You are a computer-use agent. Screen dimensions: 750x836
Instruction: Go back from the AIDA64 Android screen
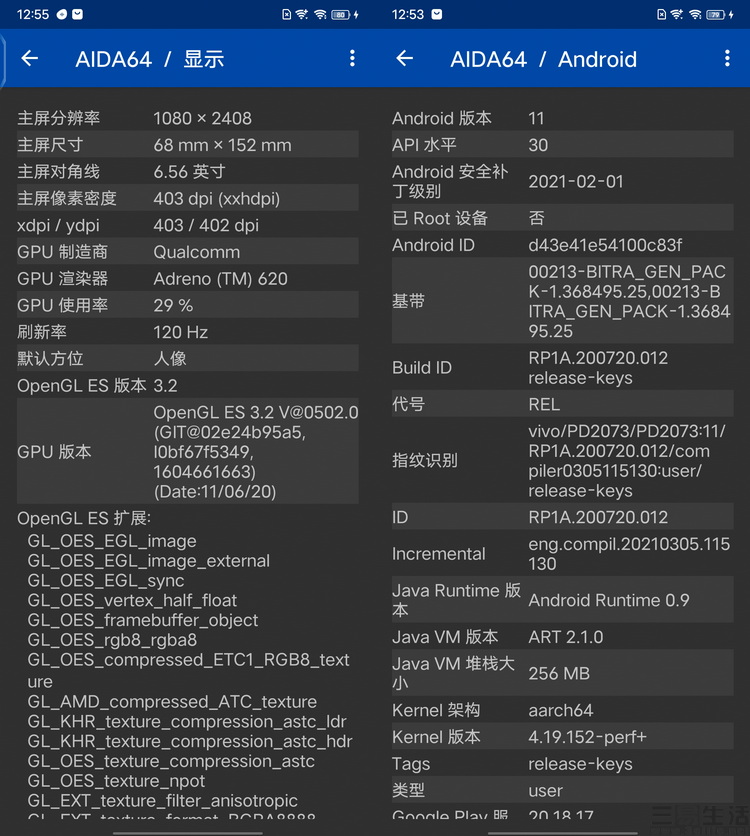[405, 58]
